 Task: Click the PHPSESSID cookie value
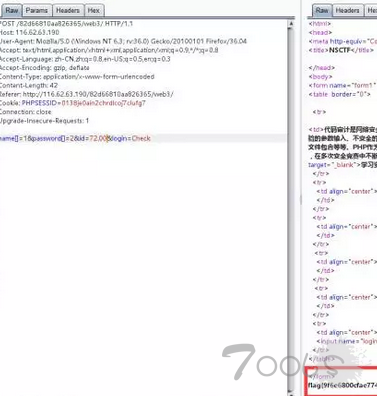coord(103,103)
